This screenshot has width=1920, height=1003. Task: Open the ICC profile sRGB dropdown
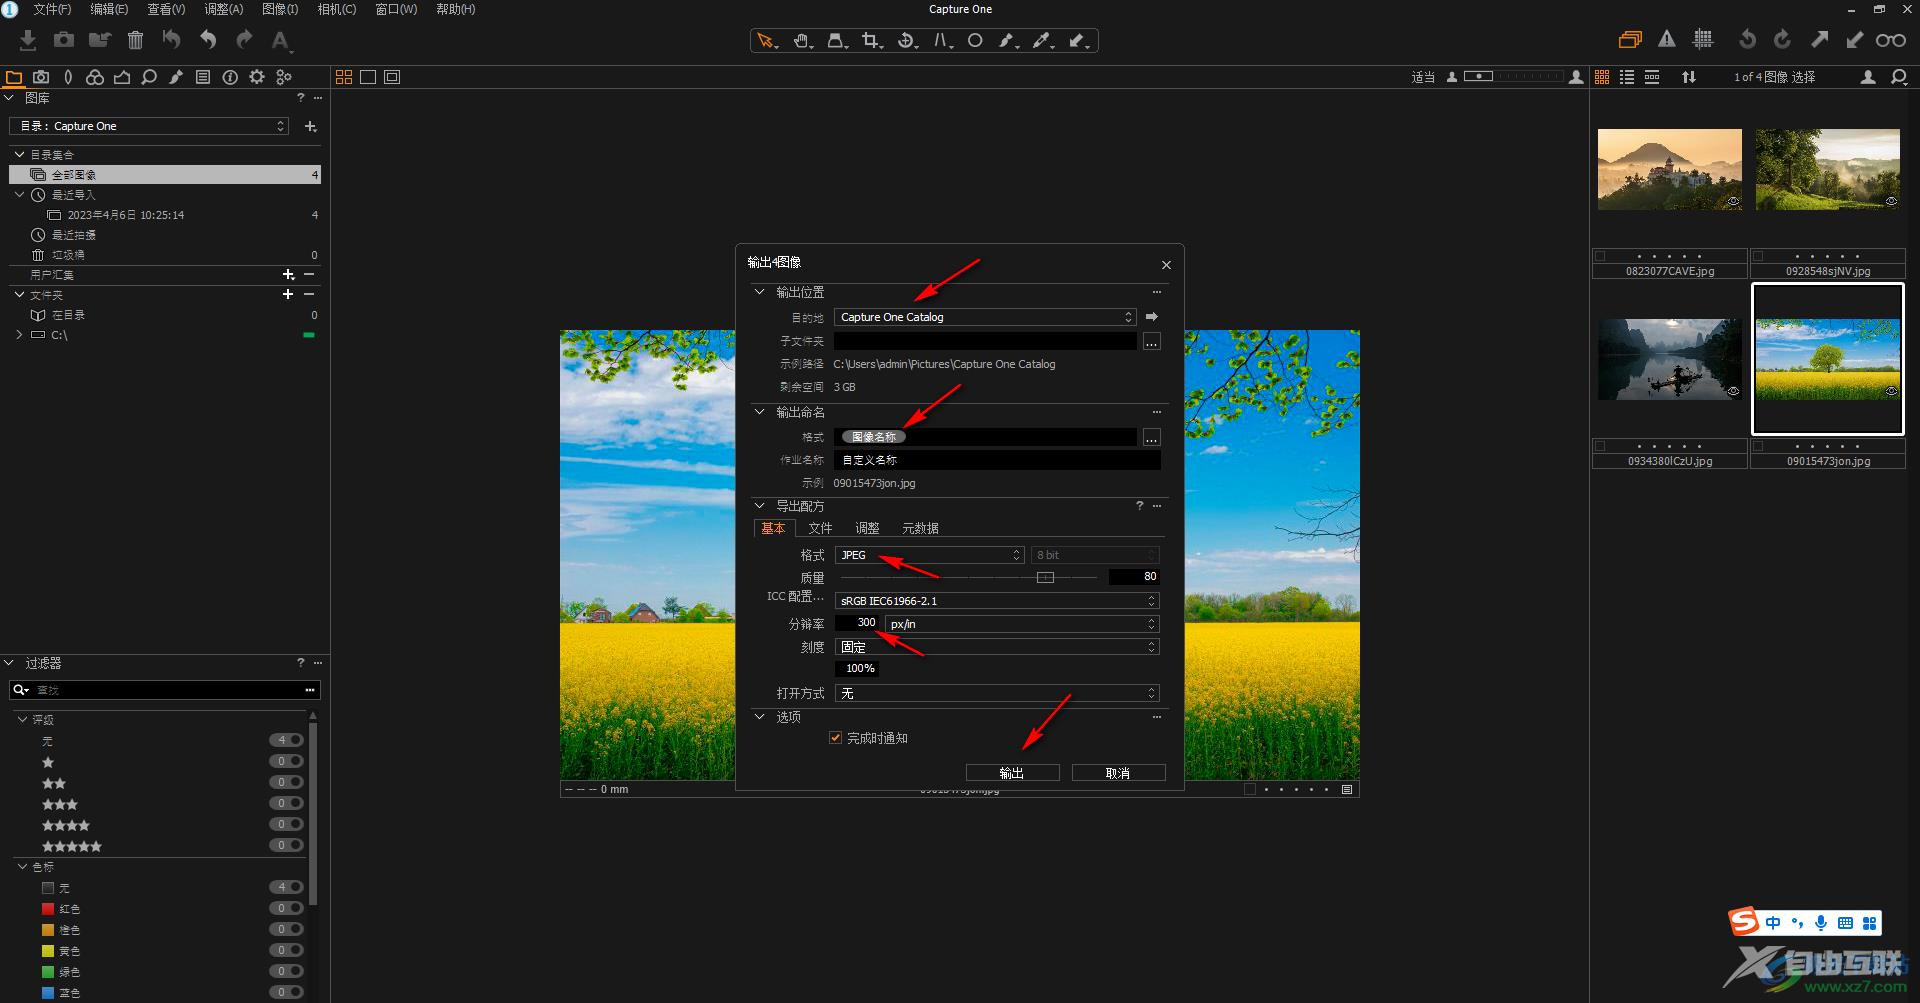(x=997, y=601)
